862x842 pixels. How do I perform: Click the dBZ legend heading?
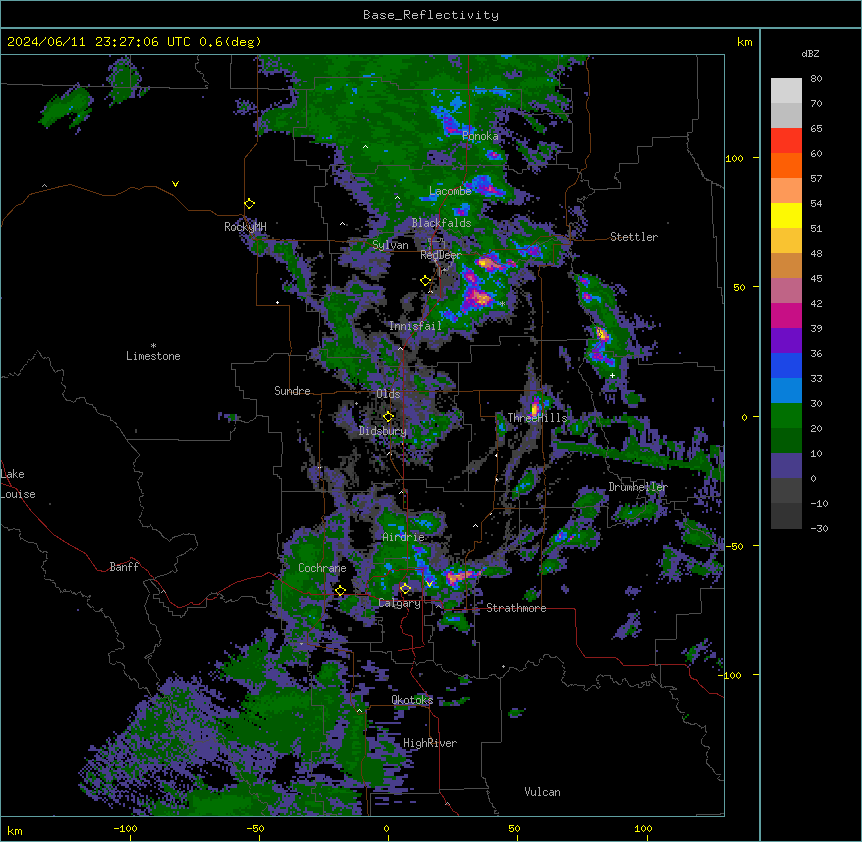810,53
